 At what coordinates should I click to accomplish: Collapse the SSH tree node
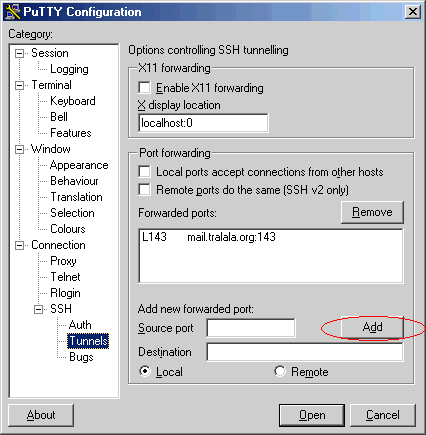39,310
